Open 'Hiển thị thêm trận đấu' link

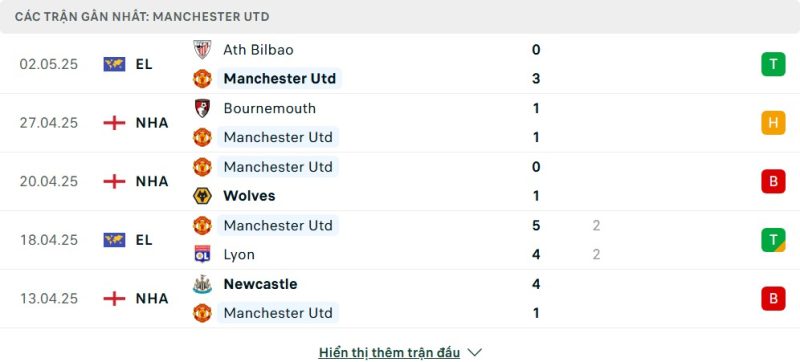(389, 352)
